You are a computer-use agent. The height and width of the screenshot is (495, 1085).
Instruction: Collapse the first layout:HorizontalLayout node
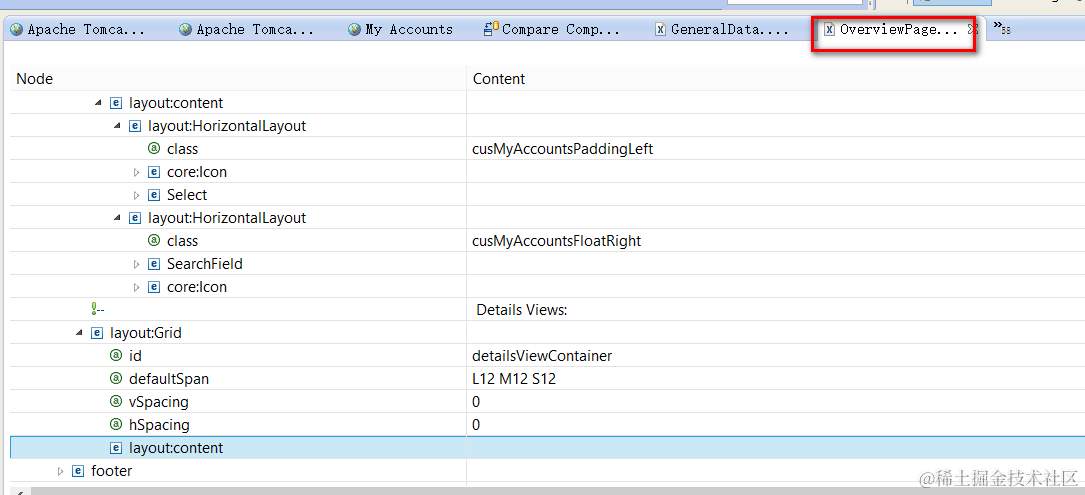click(x=117, y=126)
